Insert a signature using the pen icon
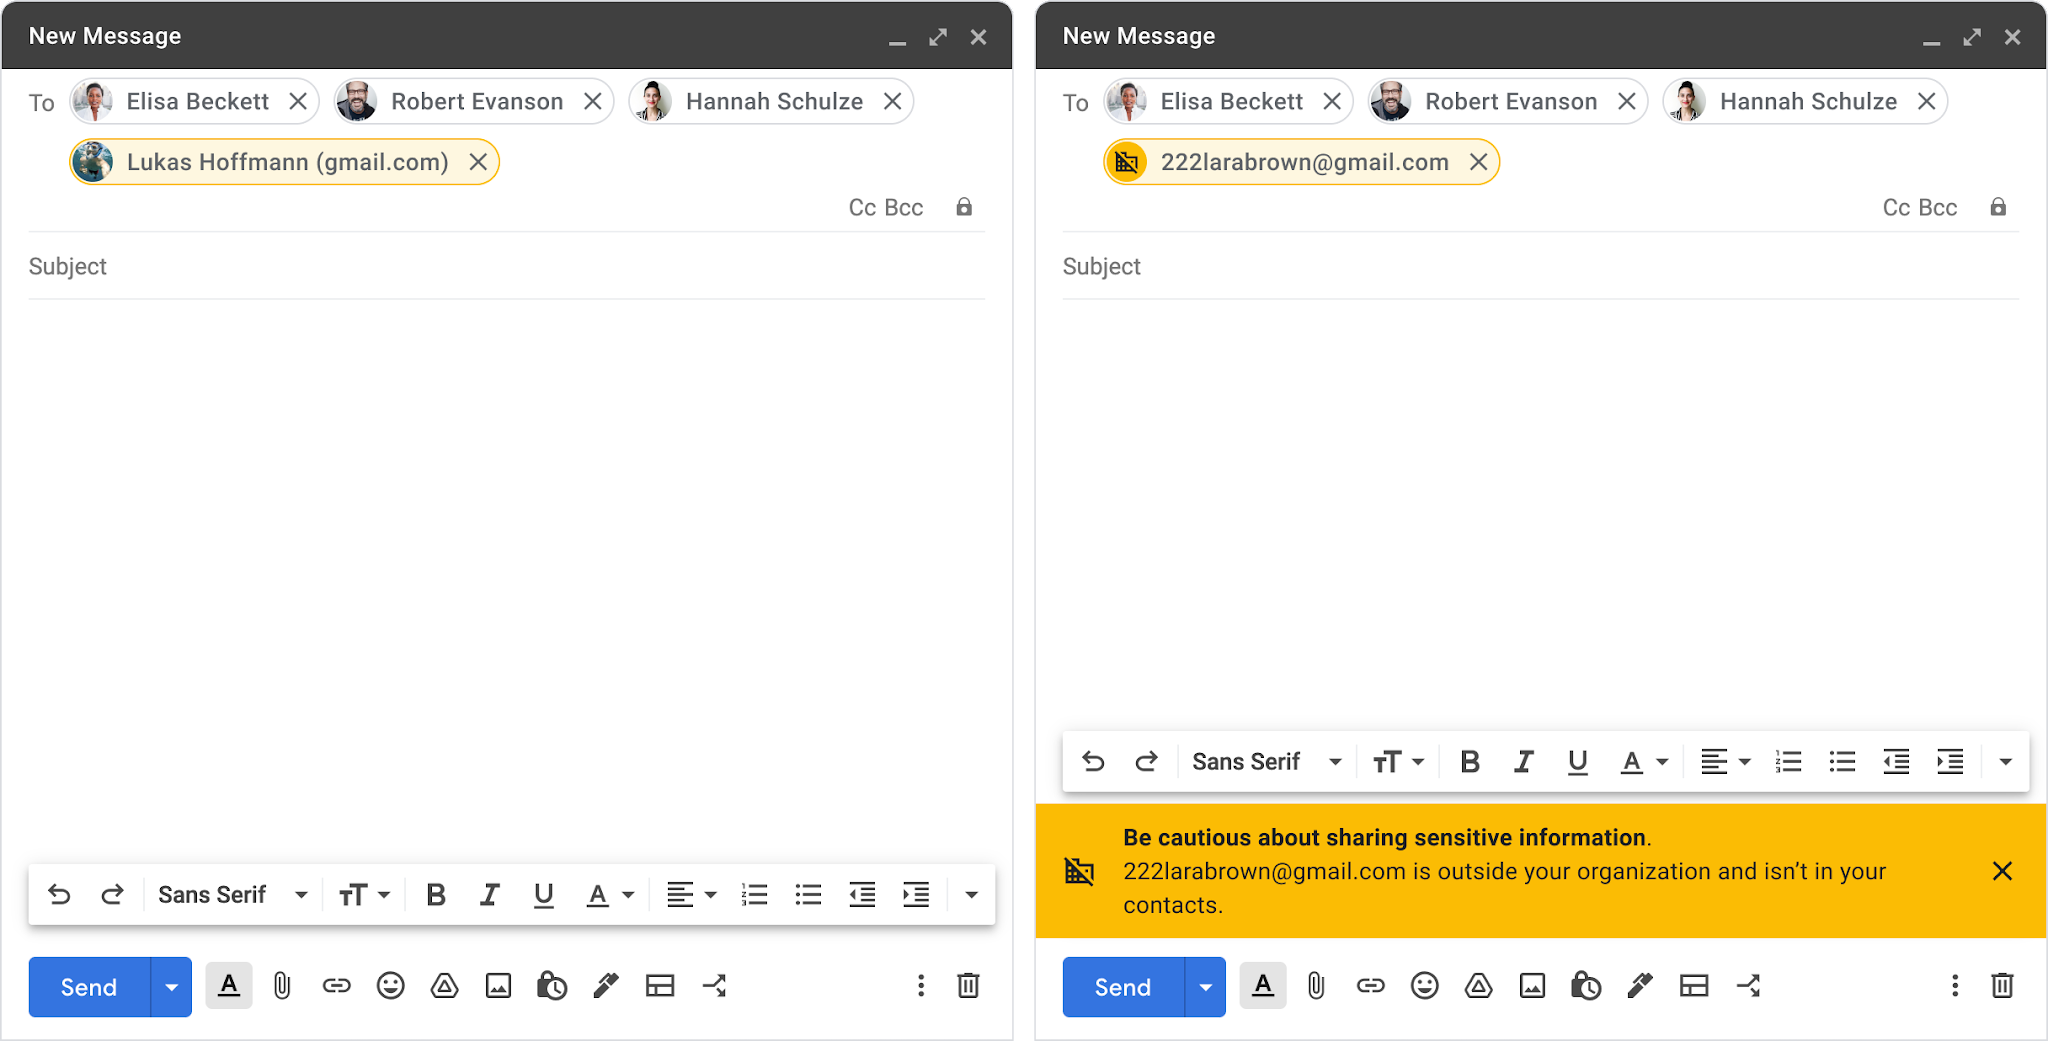2048x1041 pixels. pos(605,986)
